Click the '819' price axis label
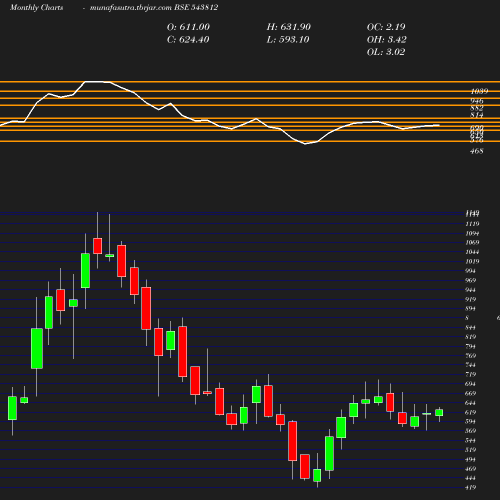The image size is (500, 500). [471, 337]
